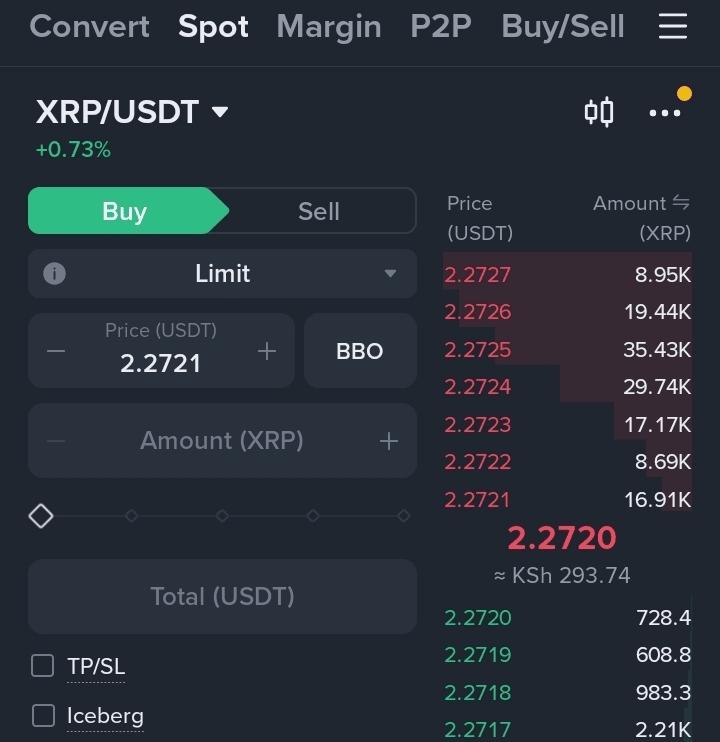Open the Limit order type dropdown
This screenshot has height=742, width=720.
[x=390, y=273]
